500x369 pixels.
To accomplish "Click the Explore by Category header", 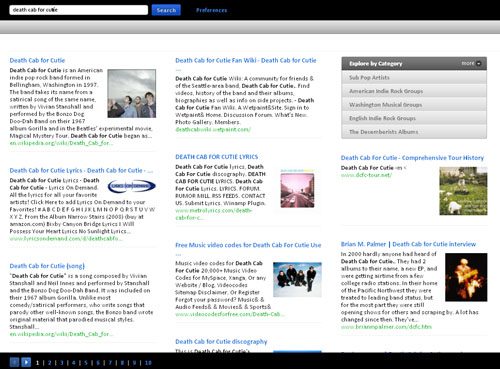I will coord(414,63).
